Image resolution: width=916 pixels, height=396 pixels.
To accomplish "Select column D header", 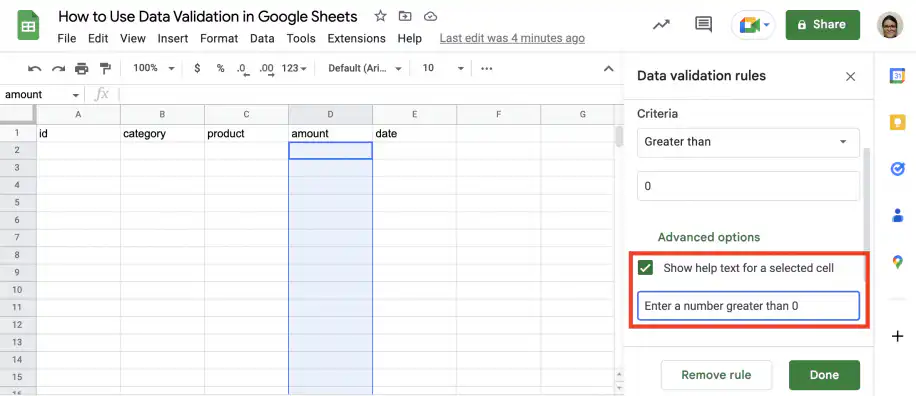I will coord(330,114).
